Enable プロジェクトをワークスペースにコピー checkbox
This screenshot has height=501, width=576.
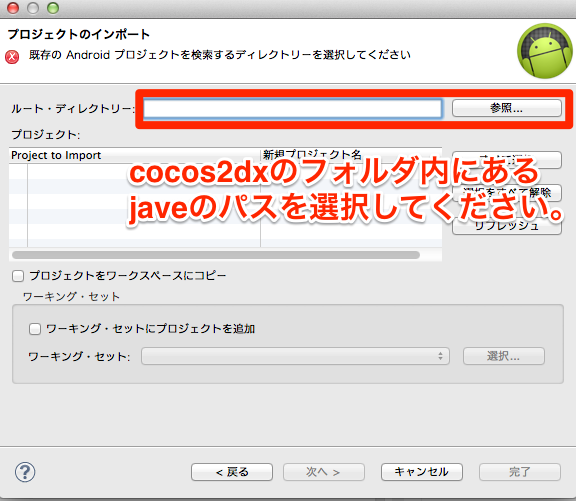(x=18, y=276)
